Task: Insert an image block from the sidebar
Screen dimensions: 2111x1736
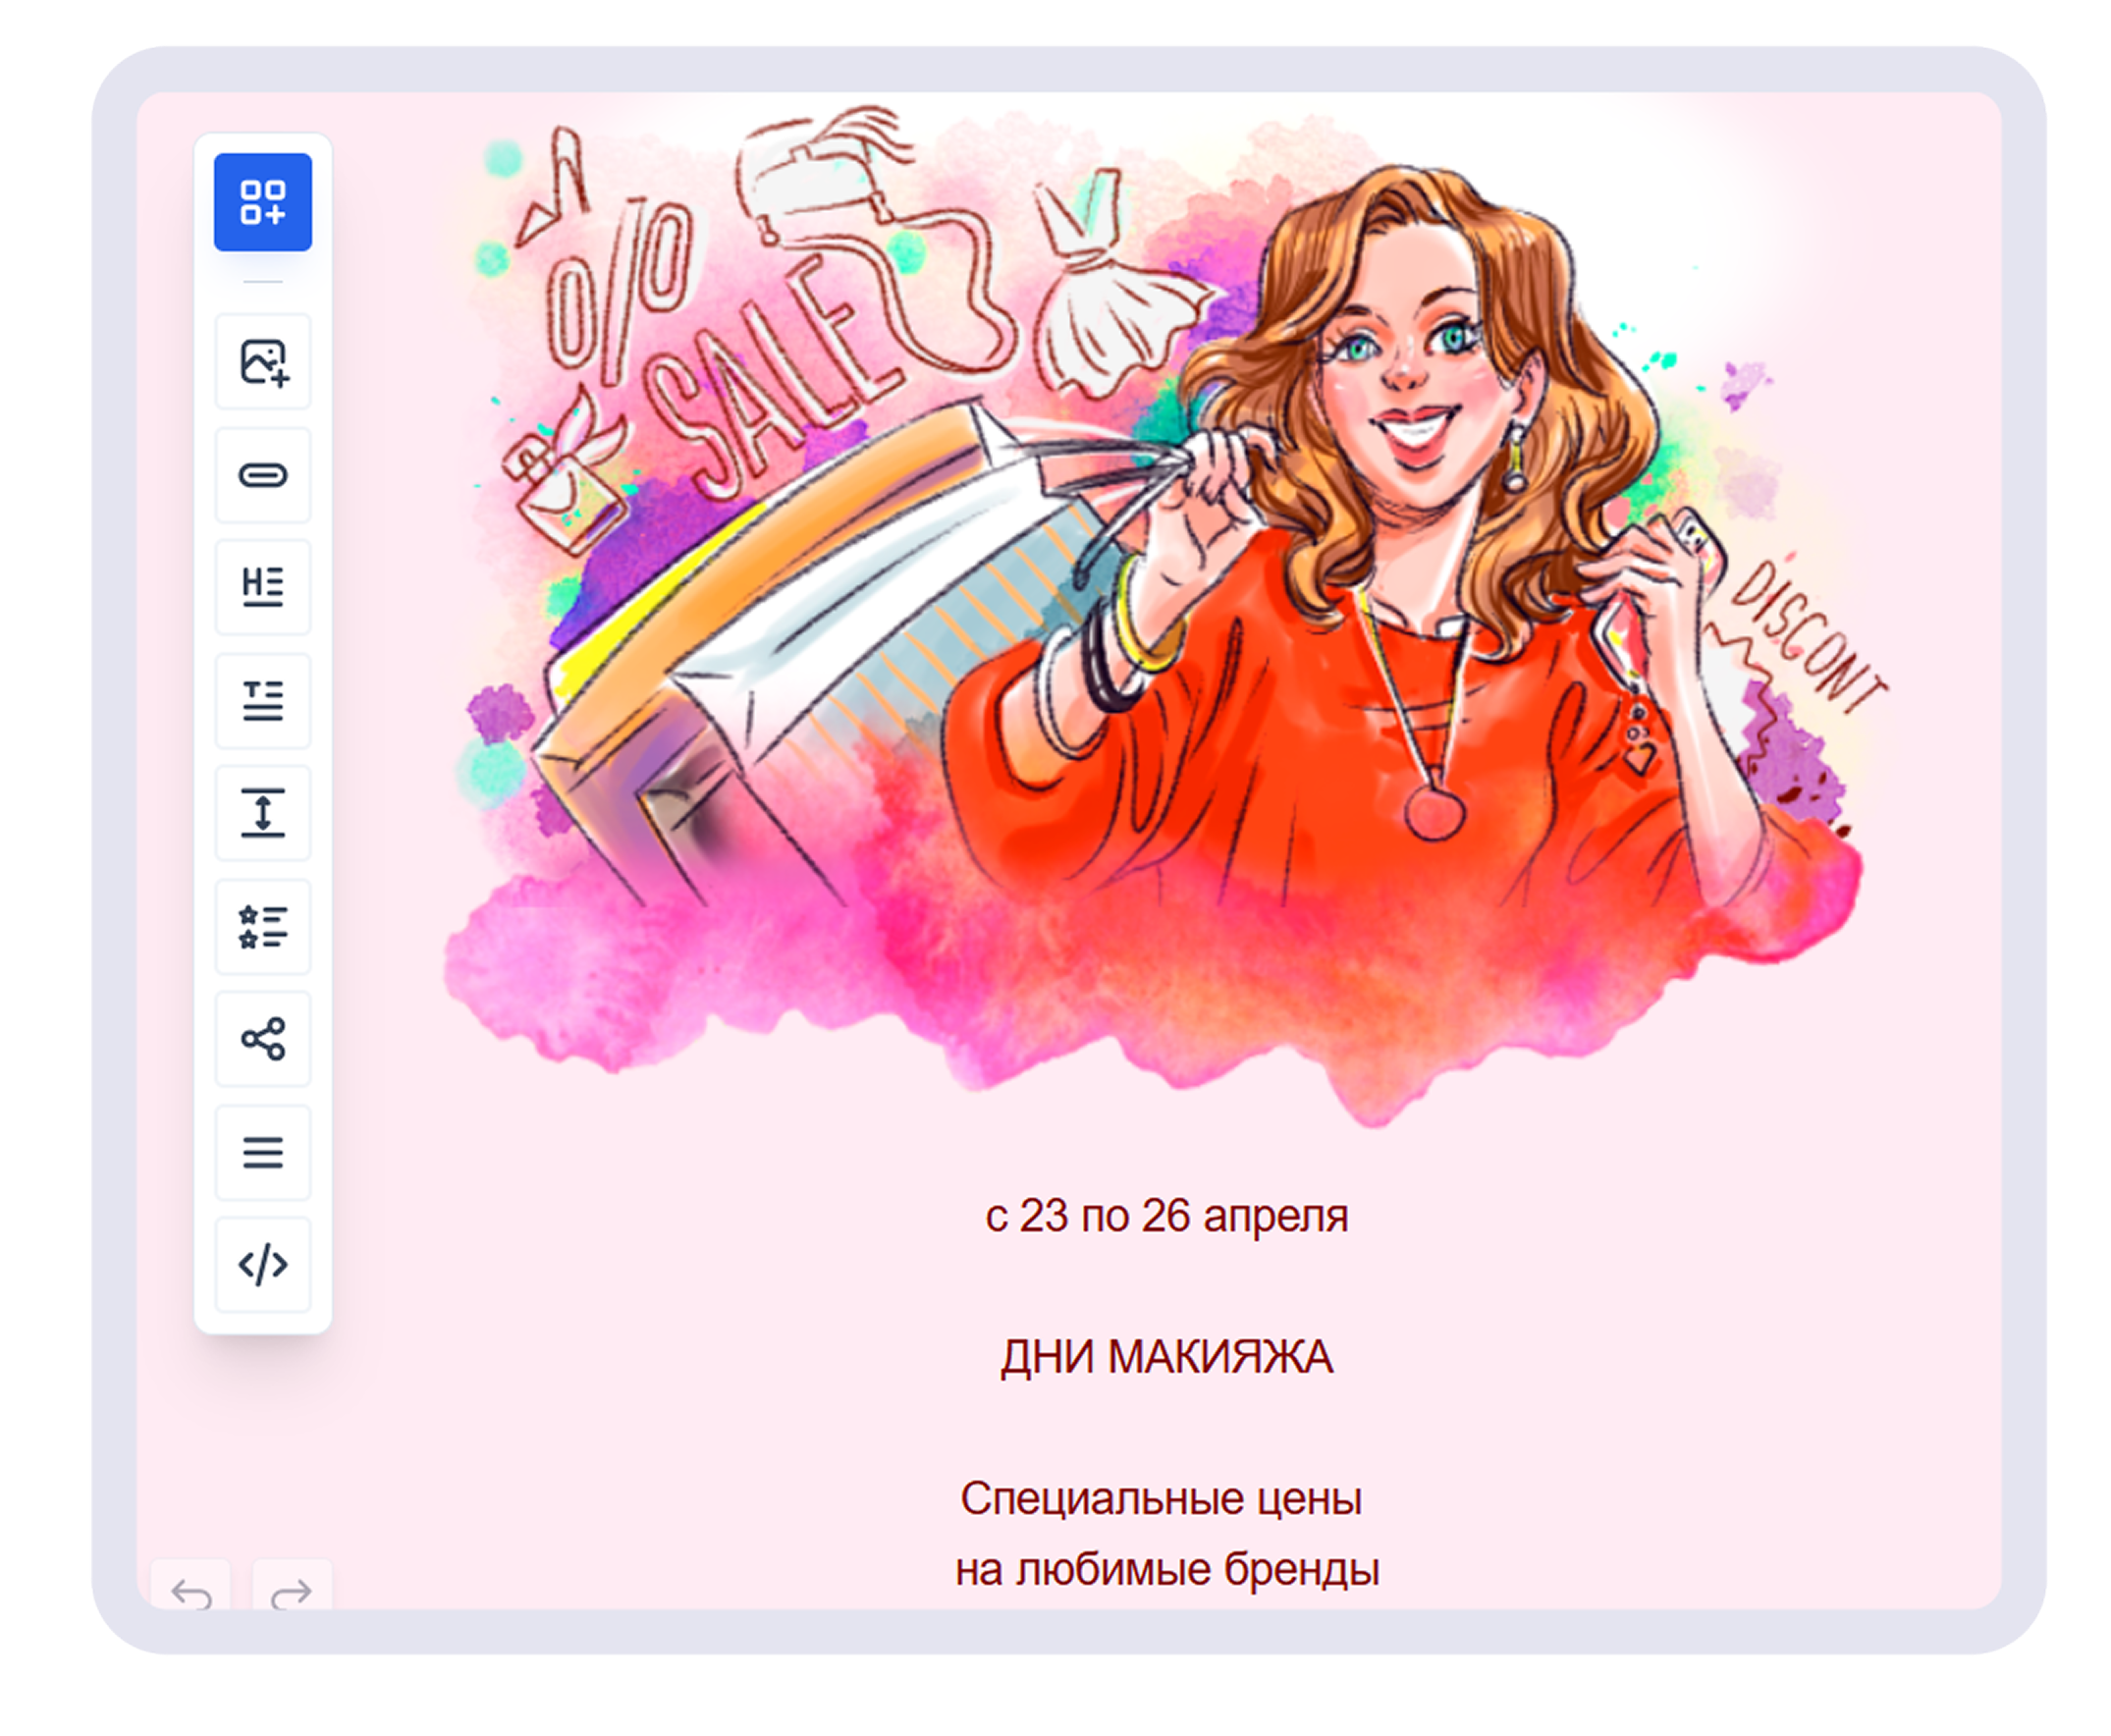Action: click(263, 361)
